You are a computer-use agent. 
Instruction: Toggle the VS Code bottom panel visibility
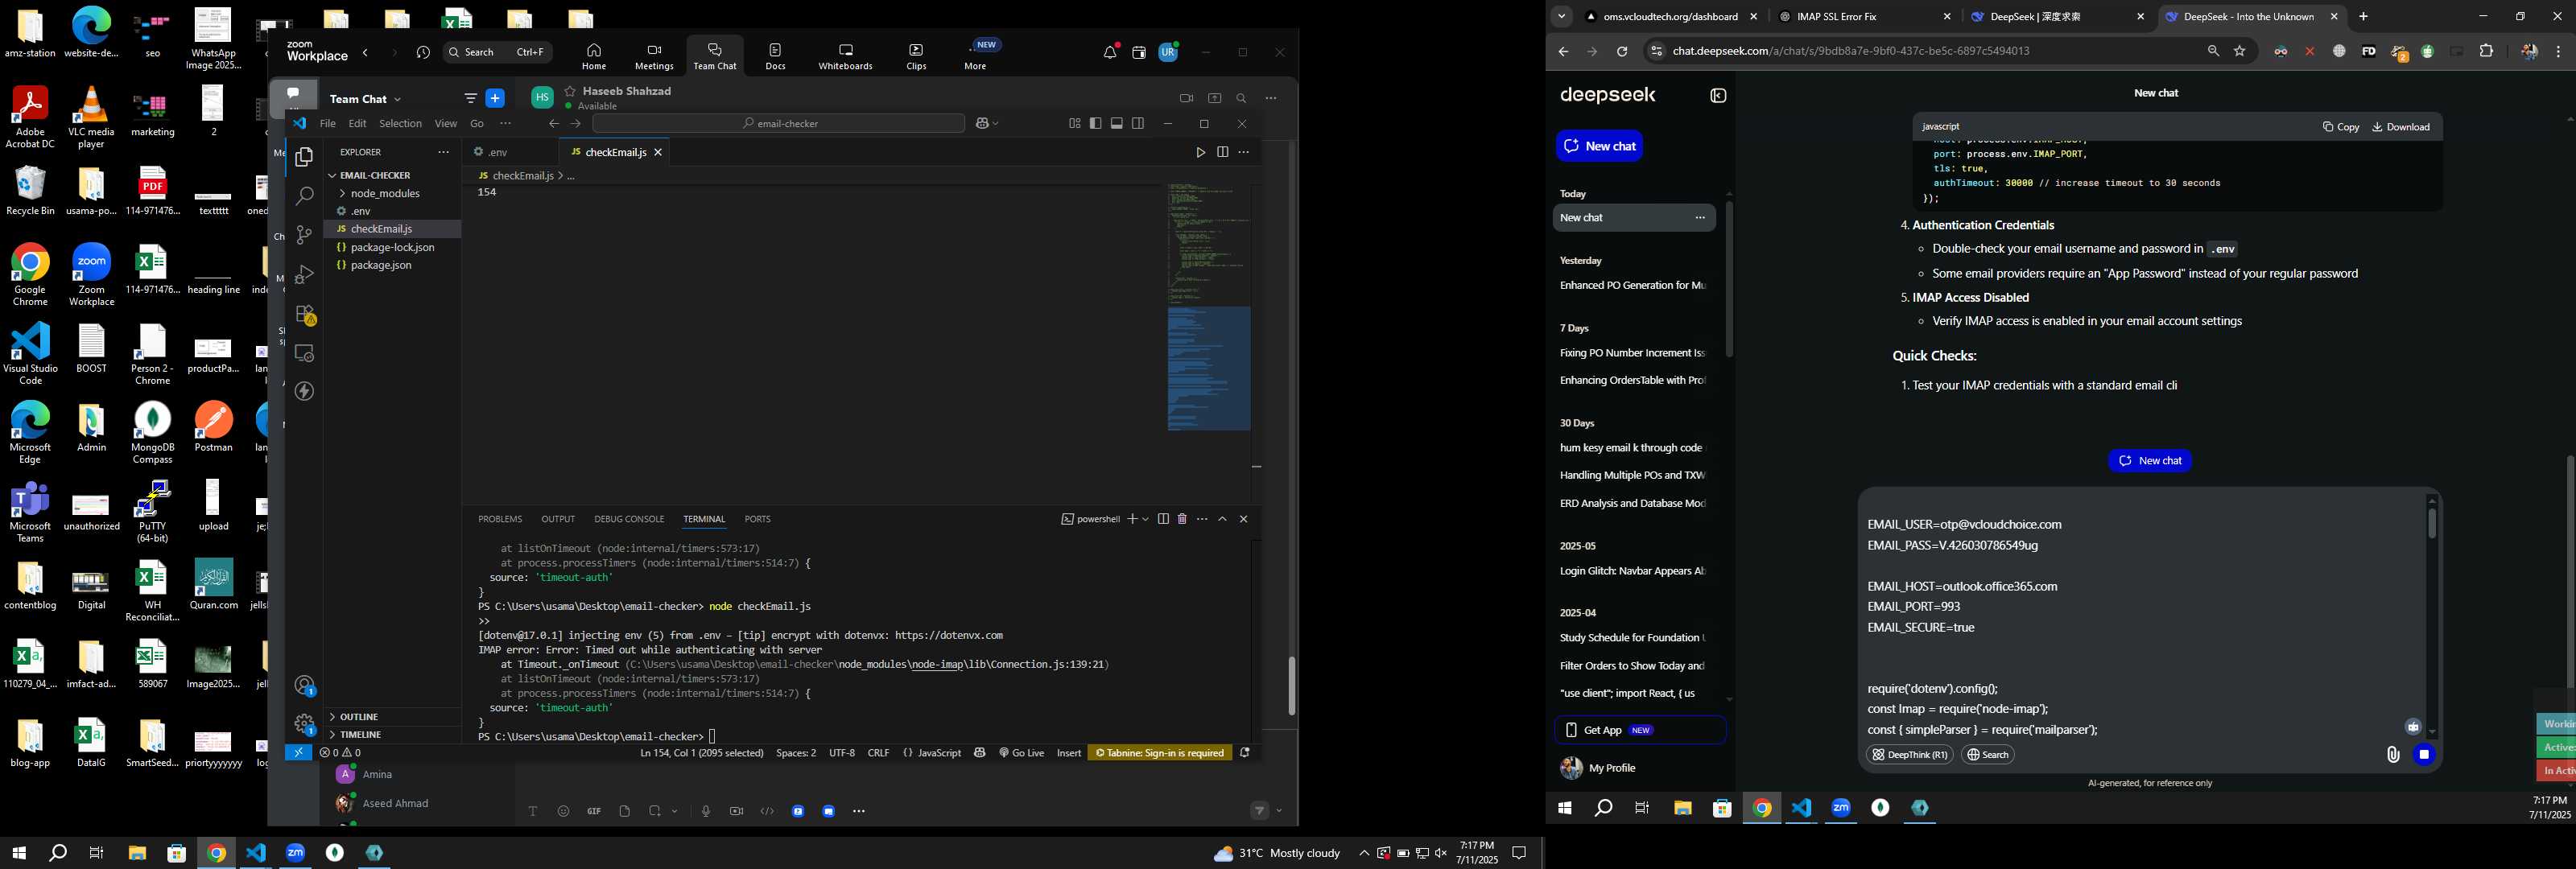1117,124
